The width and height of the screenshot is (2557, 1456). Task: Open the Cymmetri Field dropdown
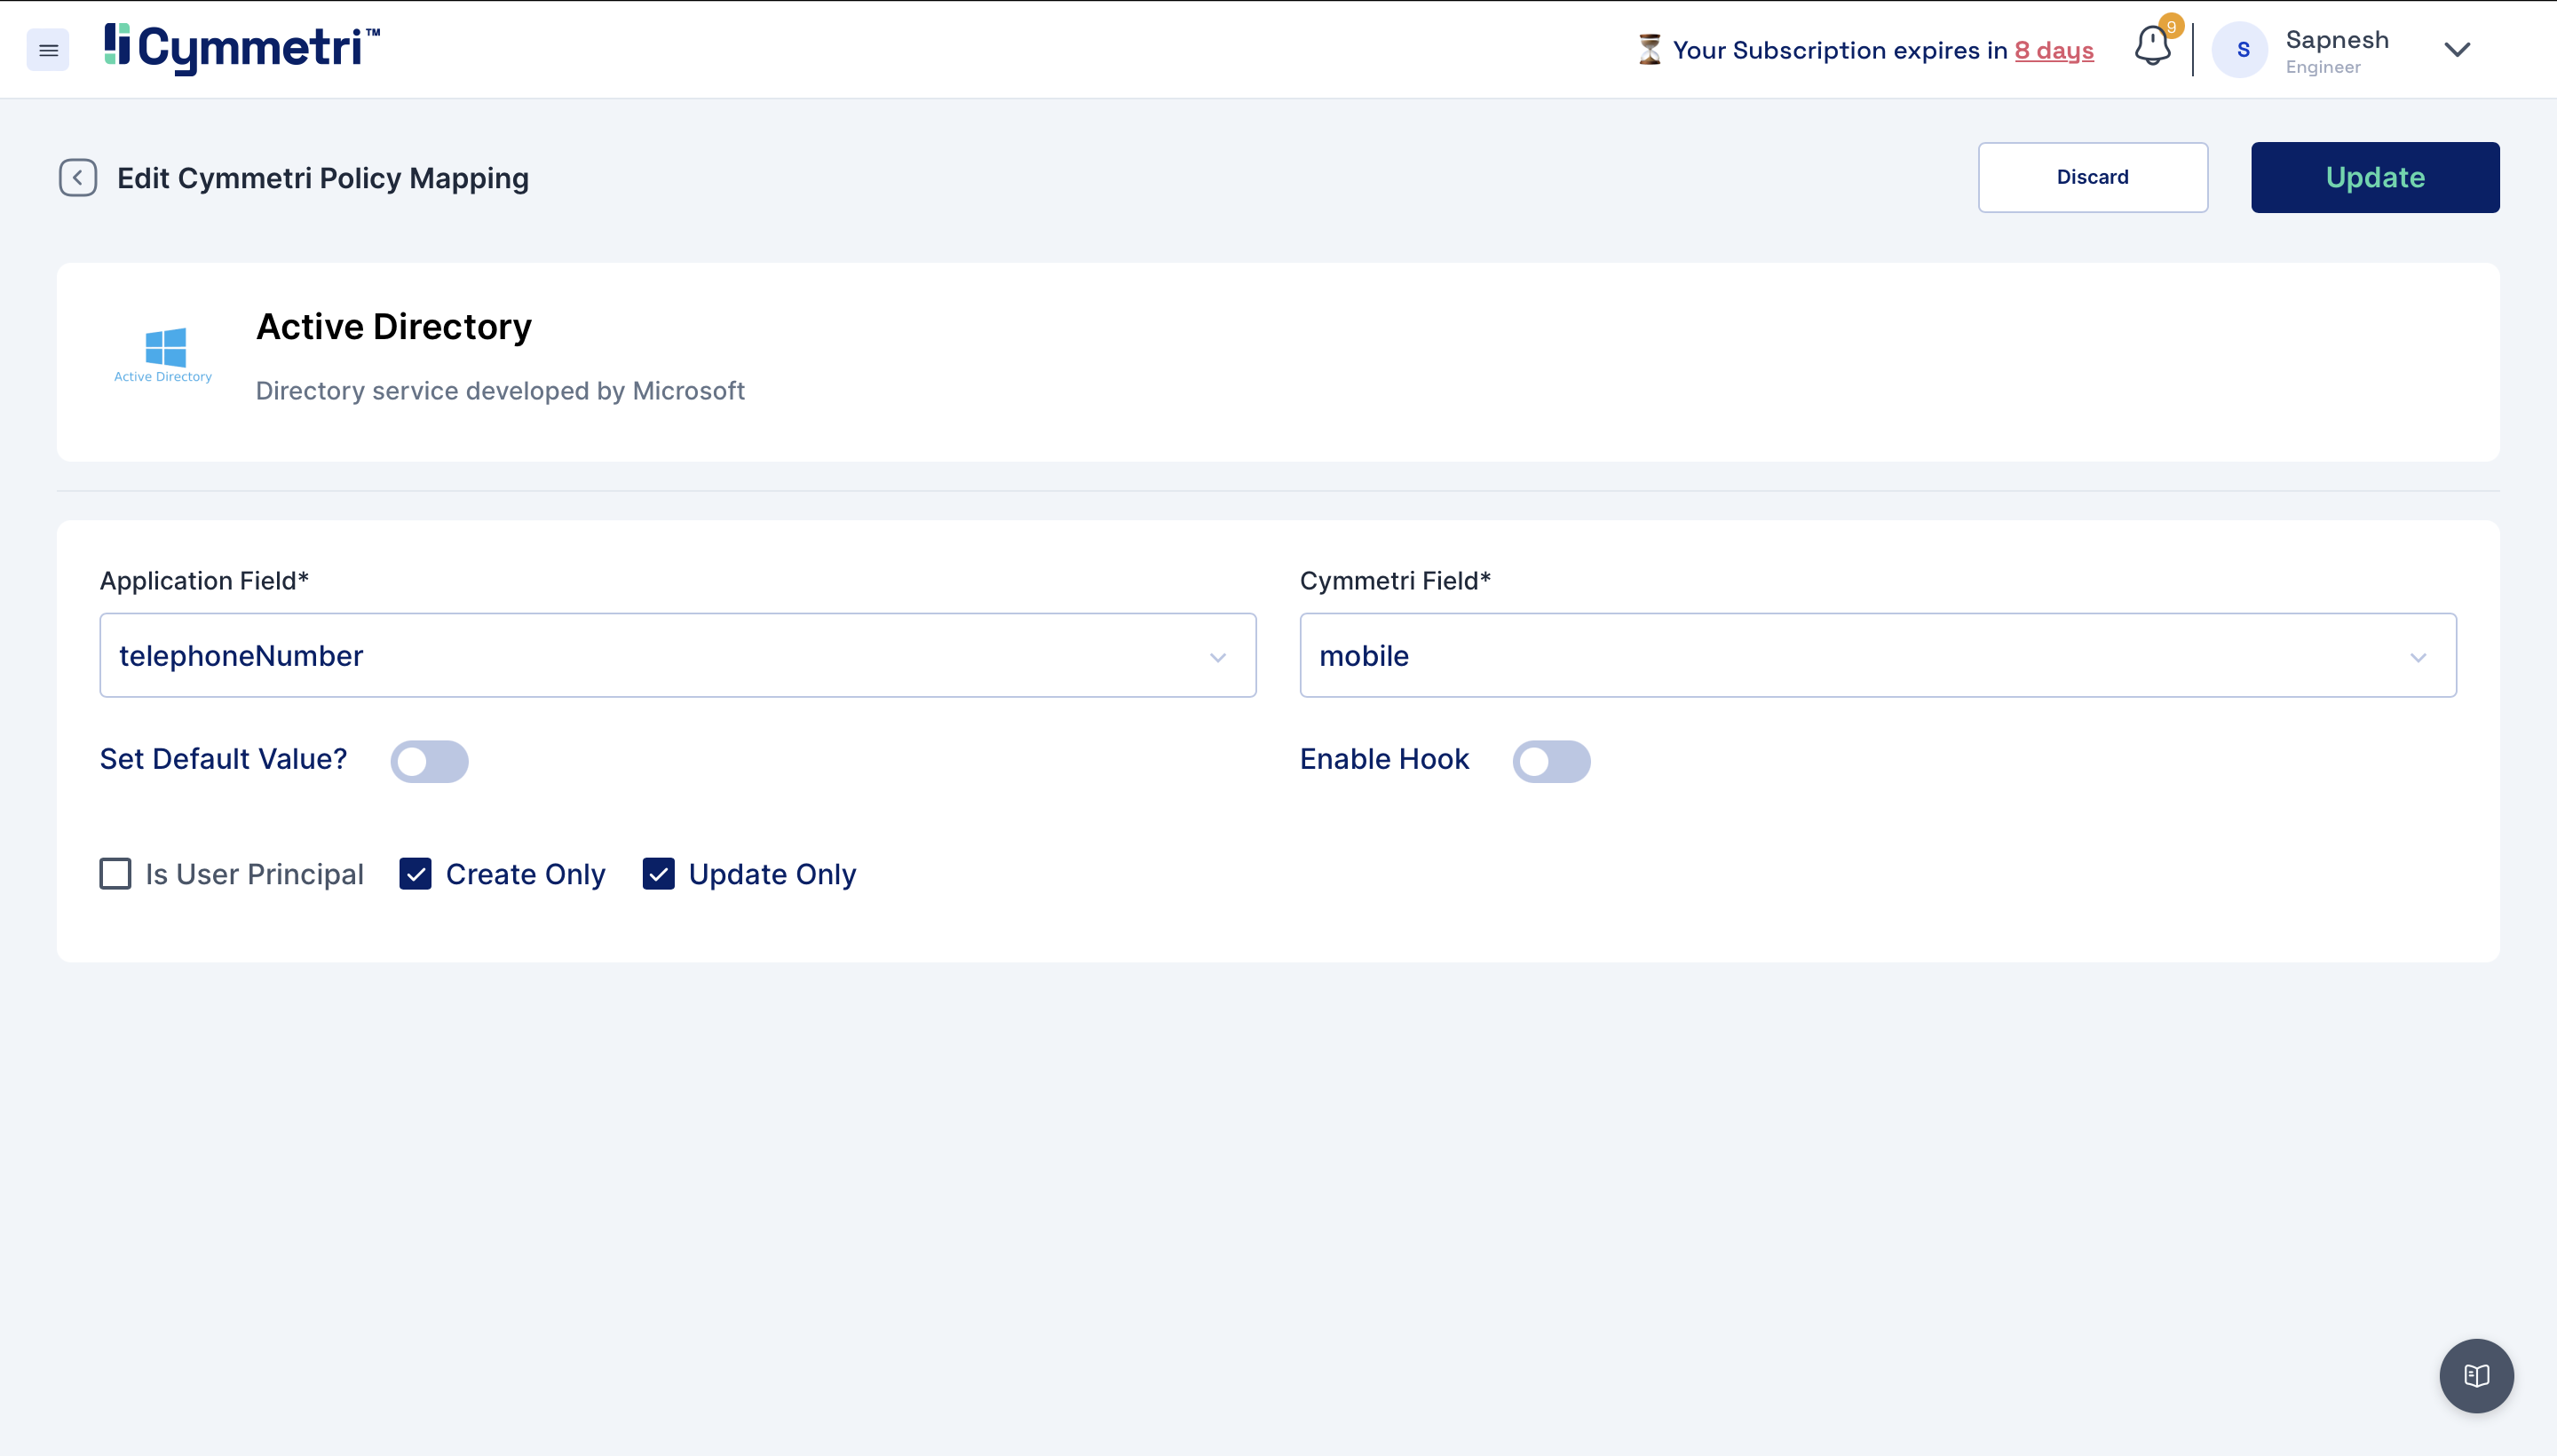(x=1877, y=655)
